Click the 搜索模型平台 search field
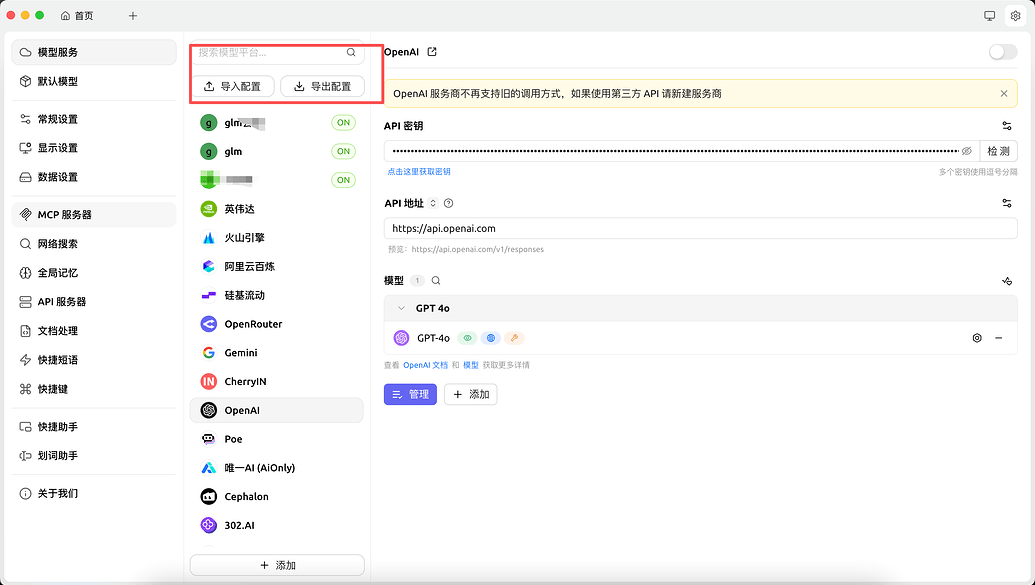 pos(277,52)
